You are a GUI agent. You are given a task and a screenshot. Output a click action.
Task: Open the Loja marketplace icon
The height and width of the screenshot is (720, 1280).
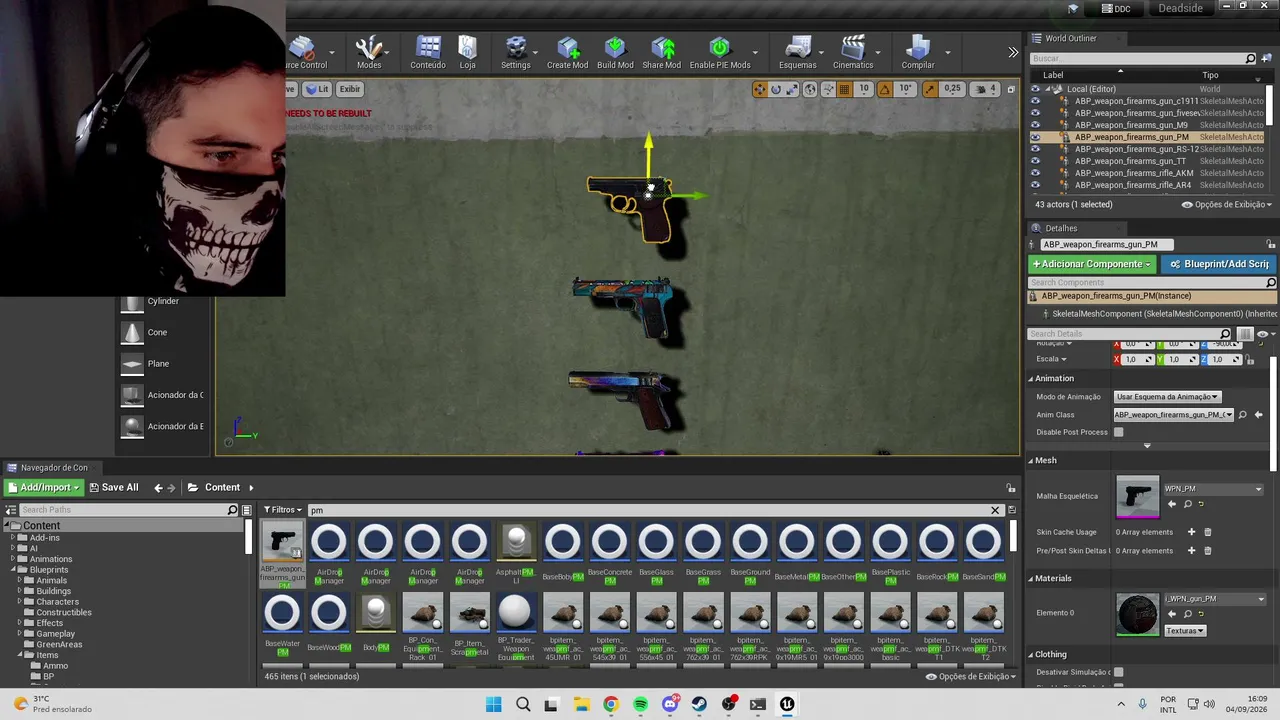(467, 52)
